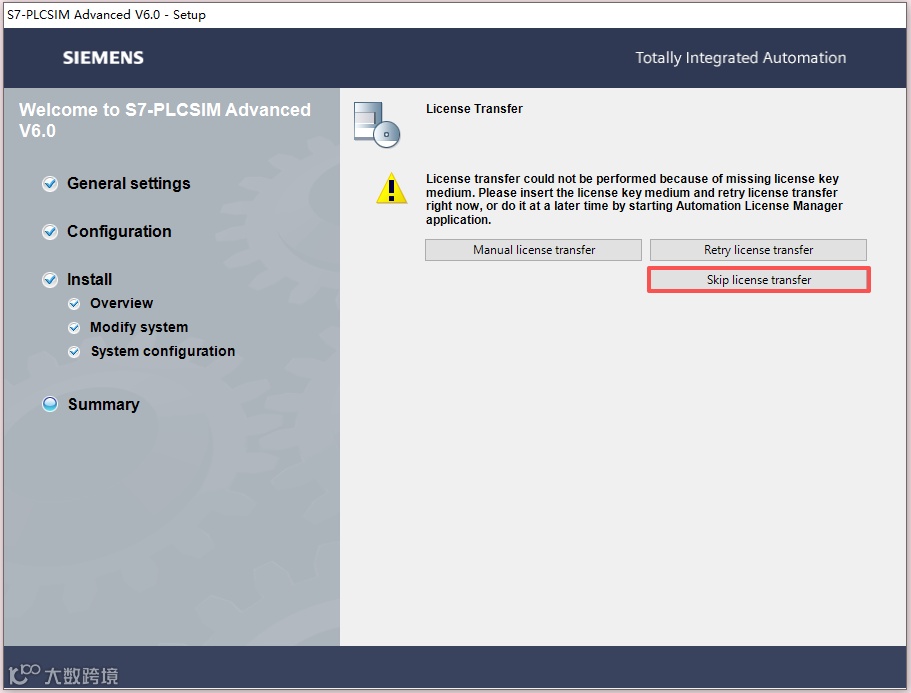Select the Overview sub-step
Viewport: 911px width, 693px height.
pyautogui.click(x=121, y=303)
